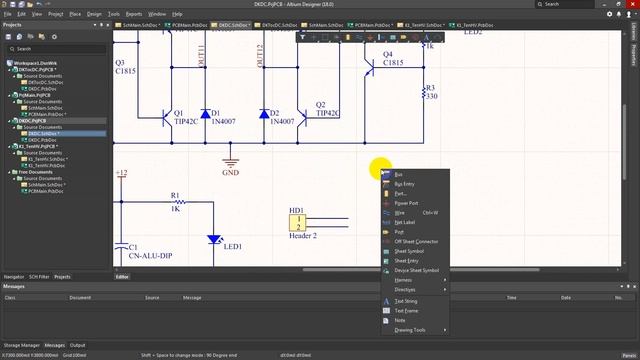
Task: Click the text string 'A' icon in the floating toolbar
Action: [427, 37]
